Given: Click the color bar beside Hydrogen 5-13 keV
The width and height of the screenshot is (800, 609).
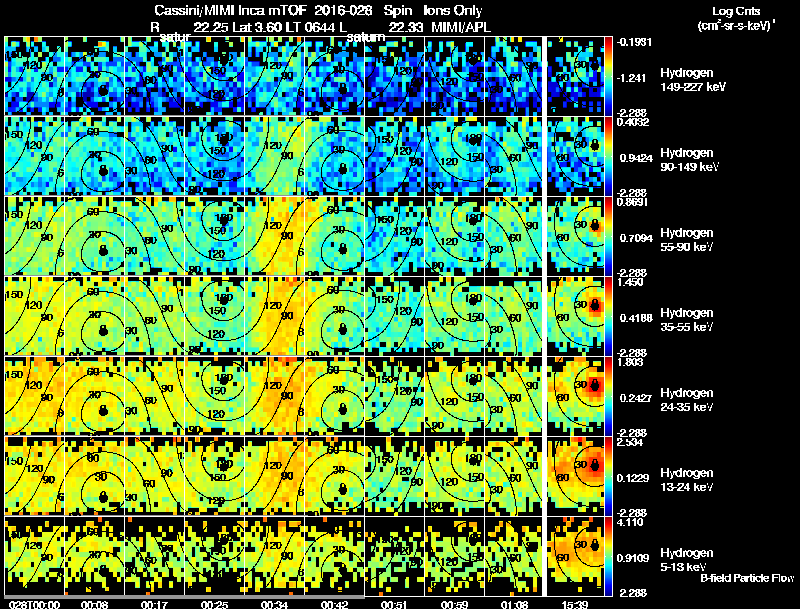Looking at the screenshot, I should coord(608,556).
